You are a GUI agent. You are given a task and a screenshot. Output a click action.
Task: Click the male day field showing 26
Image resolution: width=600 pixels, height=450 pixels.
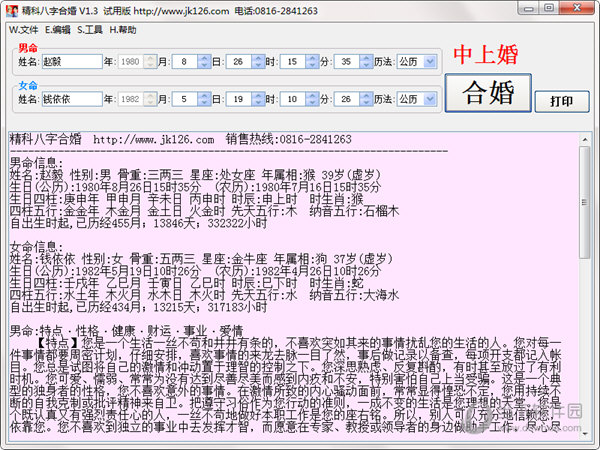click(x=238, y=62)
